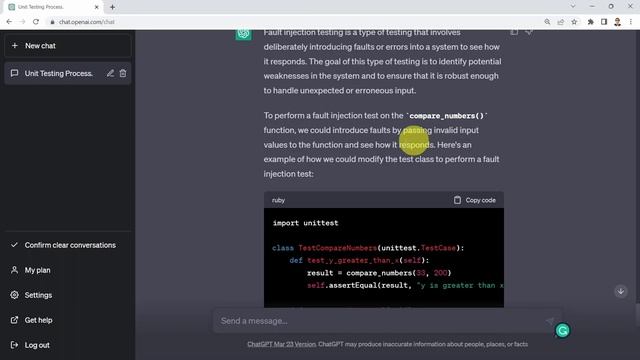The height and width of the screenshot is (360, 640).
Task: Reload the page
Action: [x=36, y=22]
